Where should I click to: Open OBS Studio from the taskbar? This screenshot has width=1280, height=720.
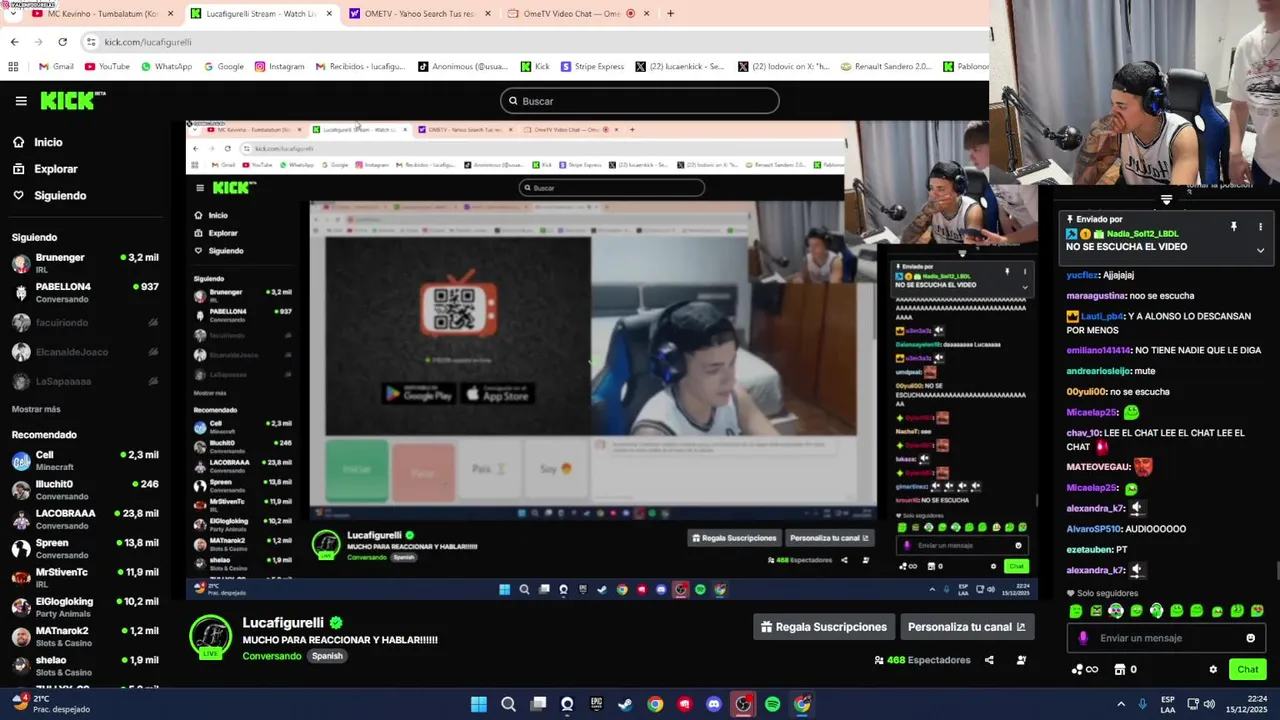point(743,704)
